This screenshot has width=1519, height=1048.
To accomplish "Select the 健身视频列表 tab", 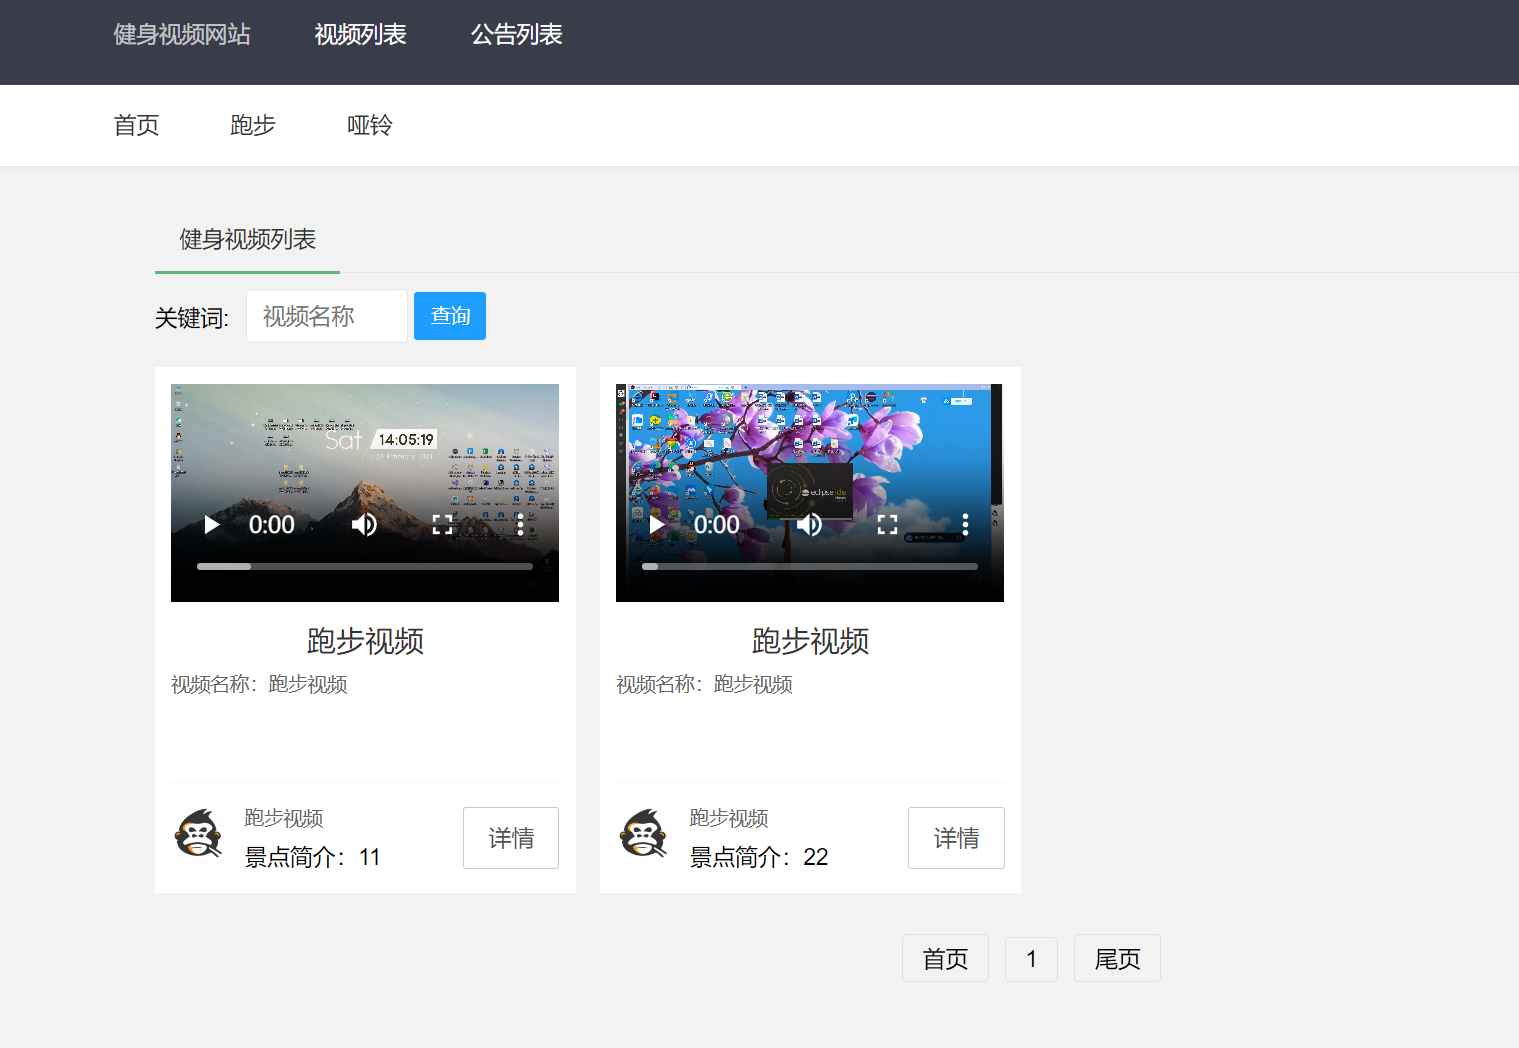I will (x=247, y=240).
